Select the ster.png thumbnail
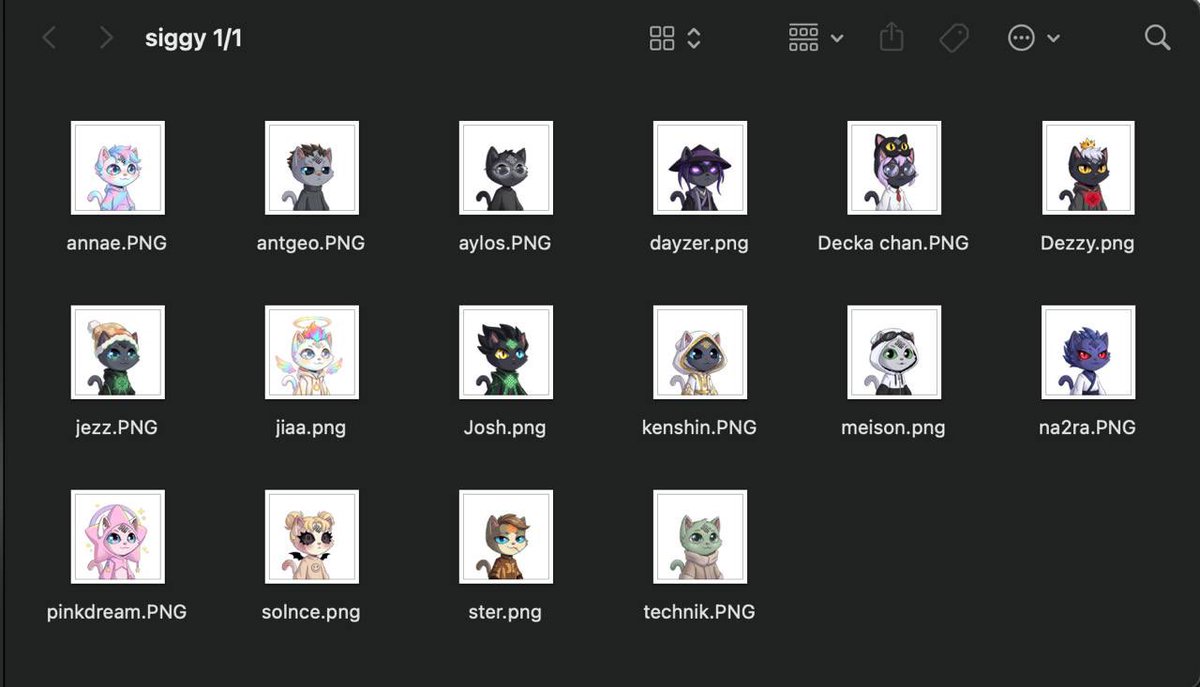 point(506,537)
